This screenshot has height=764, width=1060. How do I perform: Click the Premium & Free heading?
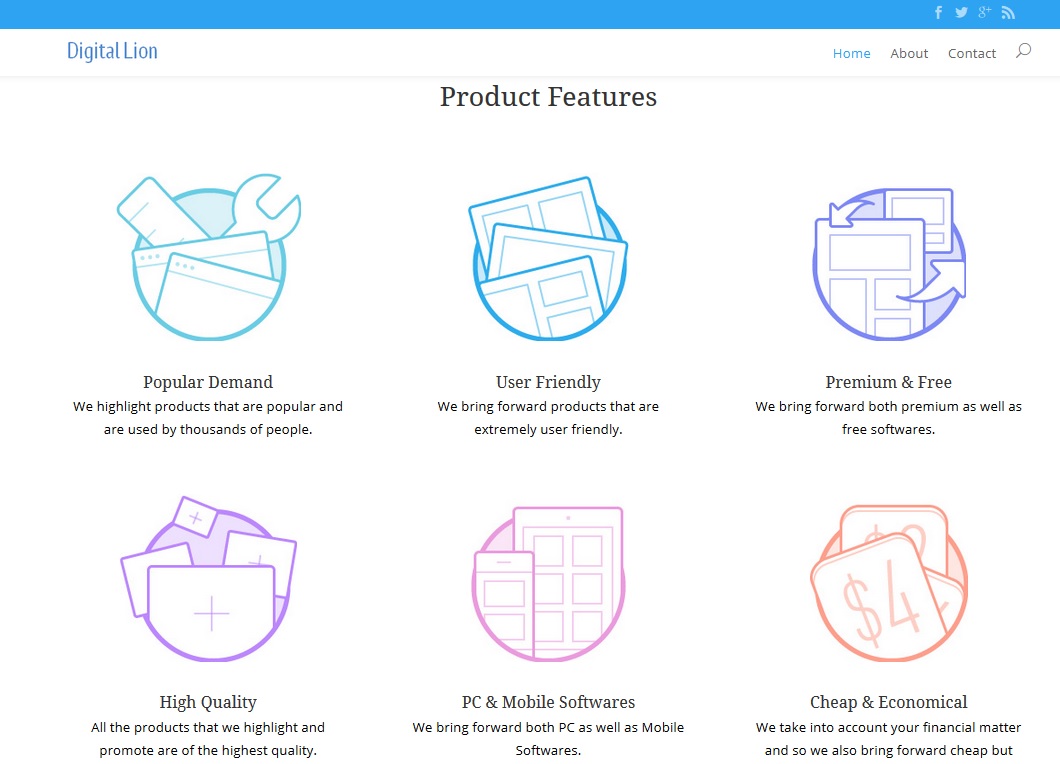[888, 382]
